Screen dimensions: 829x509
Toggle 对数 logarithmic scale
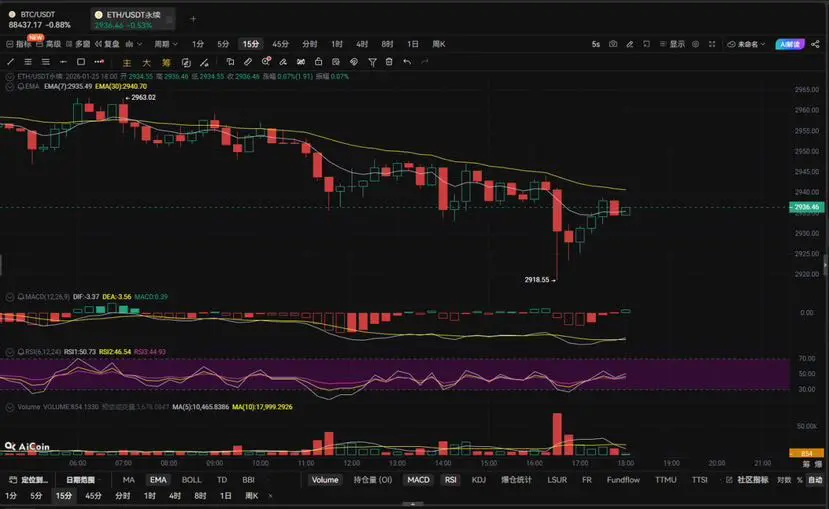click(x=784, y=480)
